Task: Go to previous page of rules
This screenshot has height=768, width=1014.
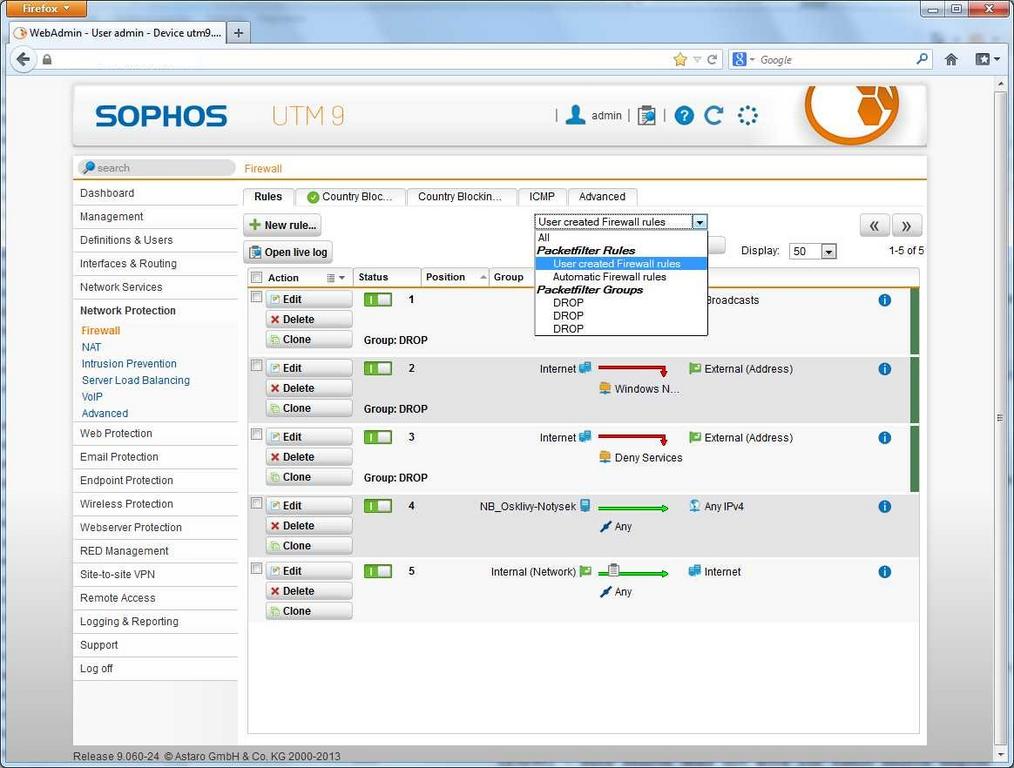Action: [874, 226]
